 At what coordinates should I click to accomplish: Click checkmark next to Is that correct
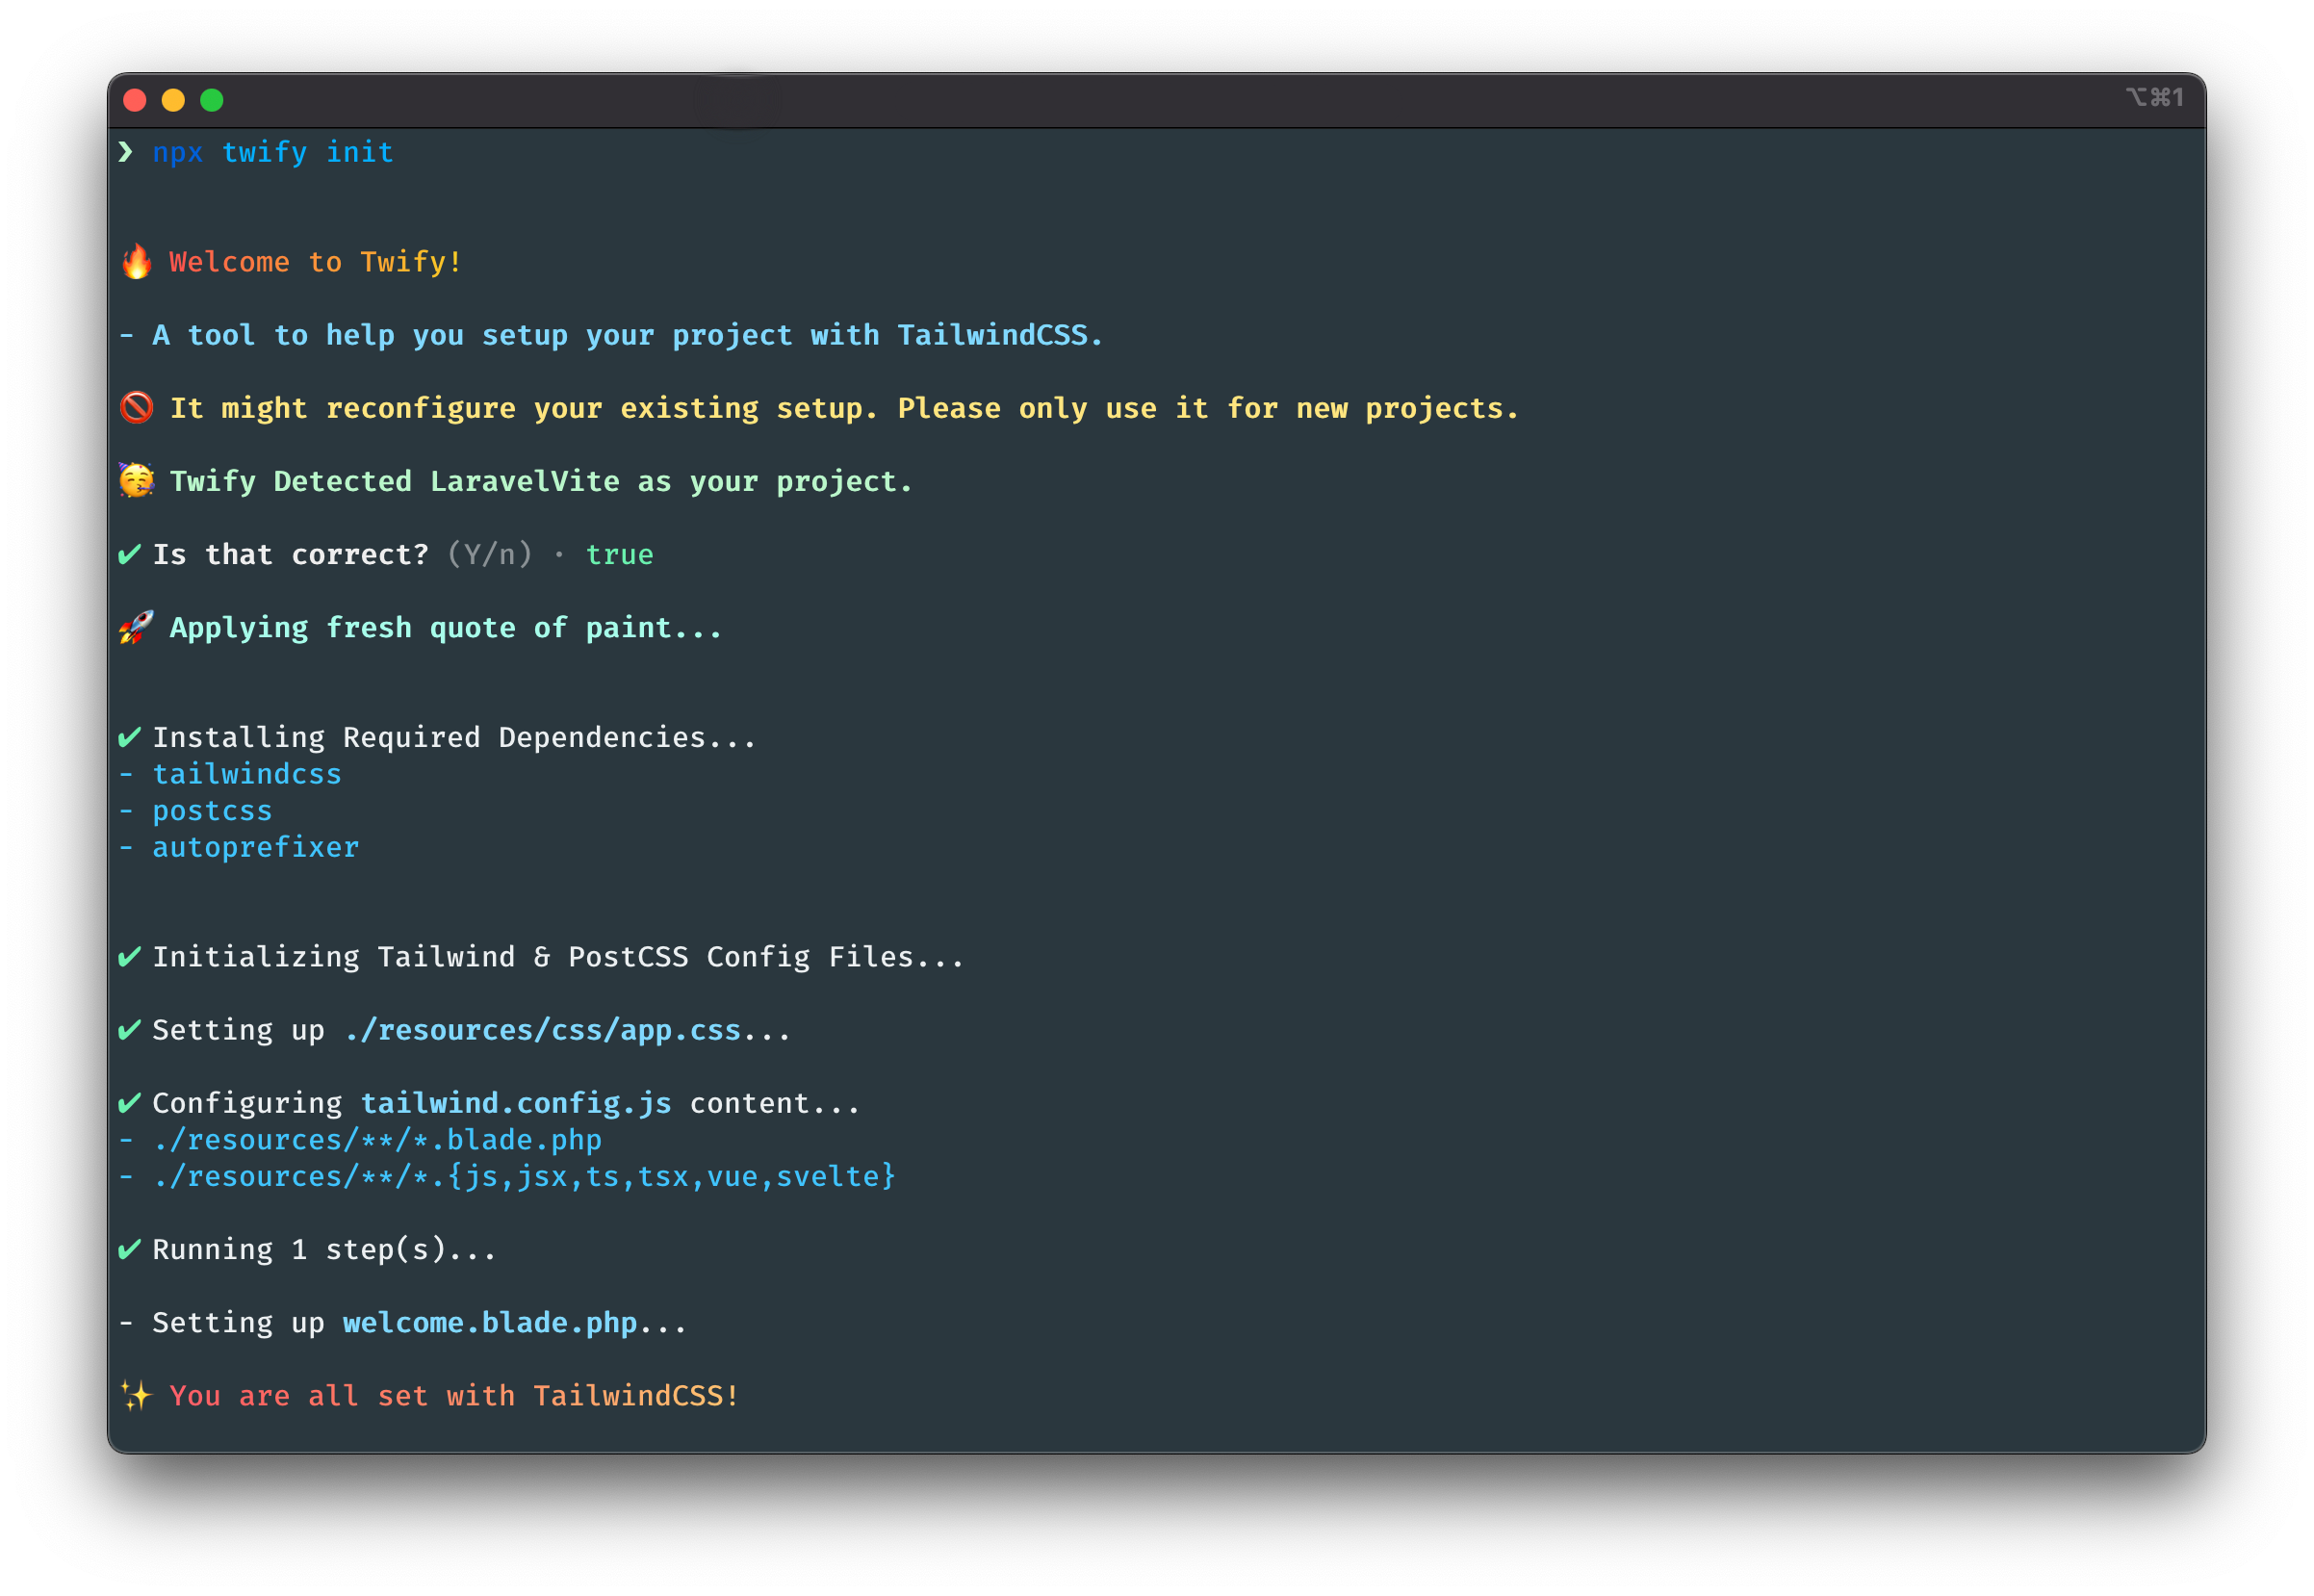point(129,555)
